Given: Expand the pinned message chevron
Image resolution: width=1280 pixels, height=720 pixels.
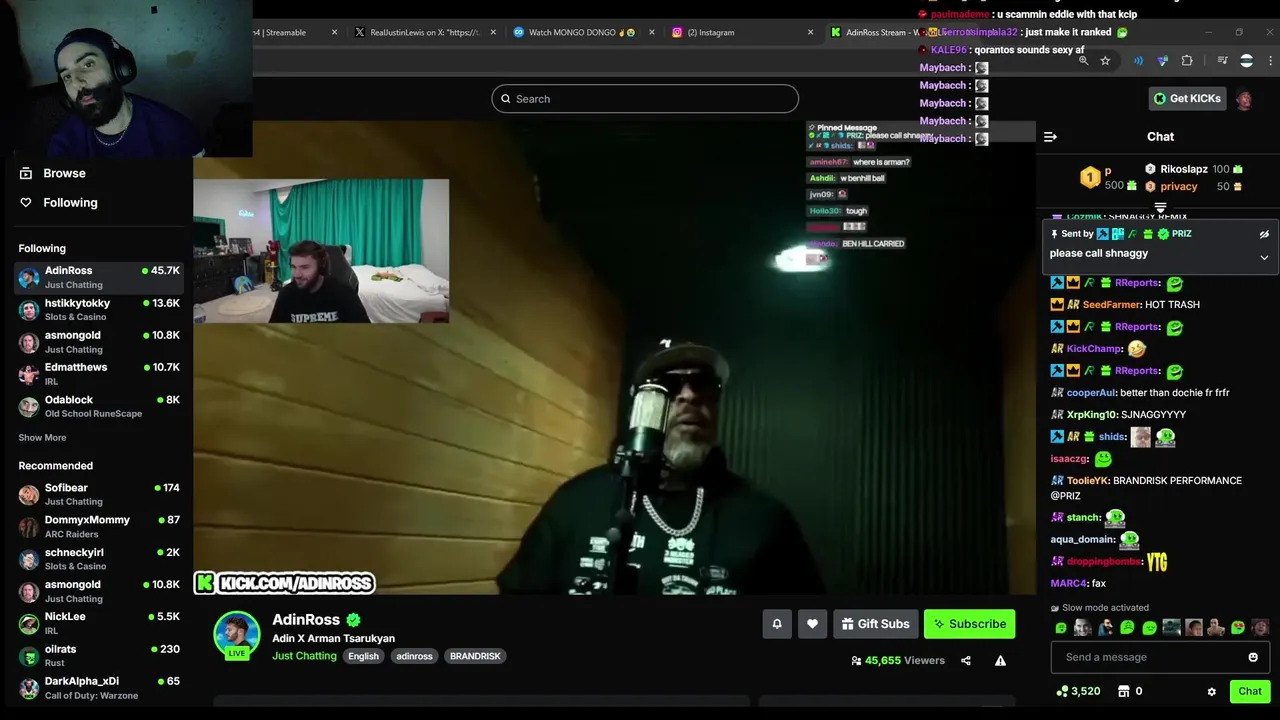Looking at the screenshot, I should point(1264,257).
